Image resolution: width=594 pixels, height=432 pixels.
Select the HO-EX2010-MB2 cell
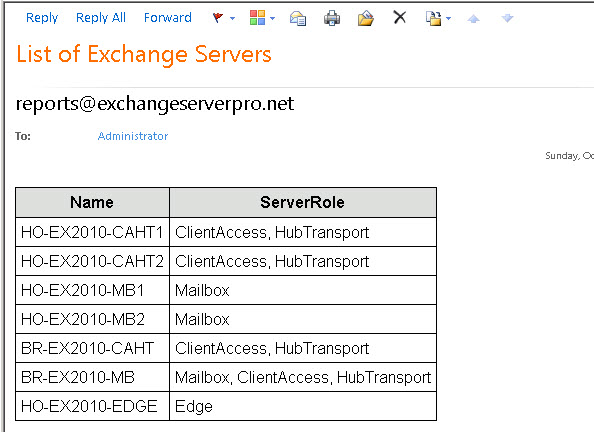pyautogui.click(x=92, y=319)
